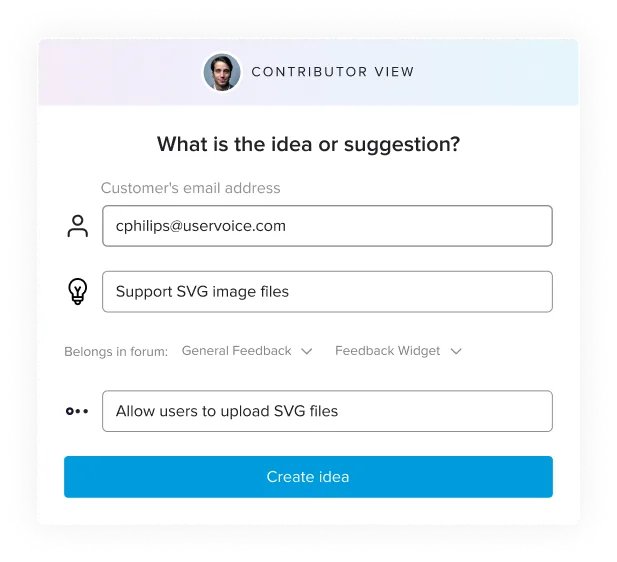Click the three-dots description icon
The height and width of the screenshot is (562, 617).
click(77, 411)
